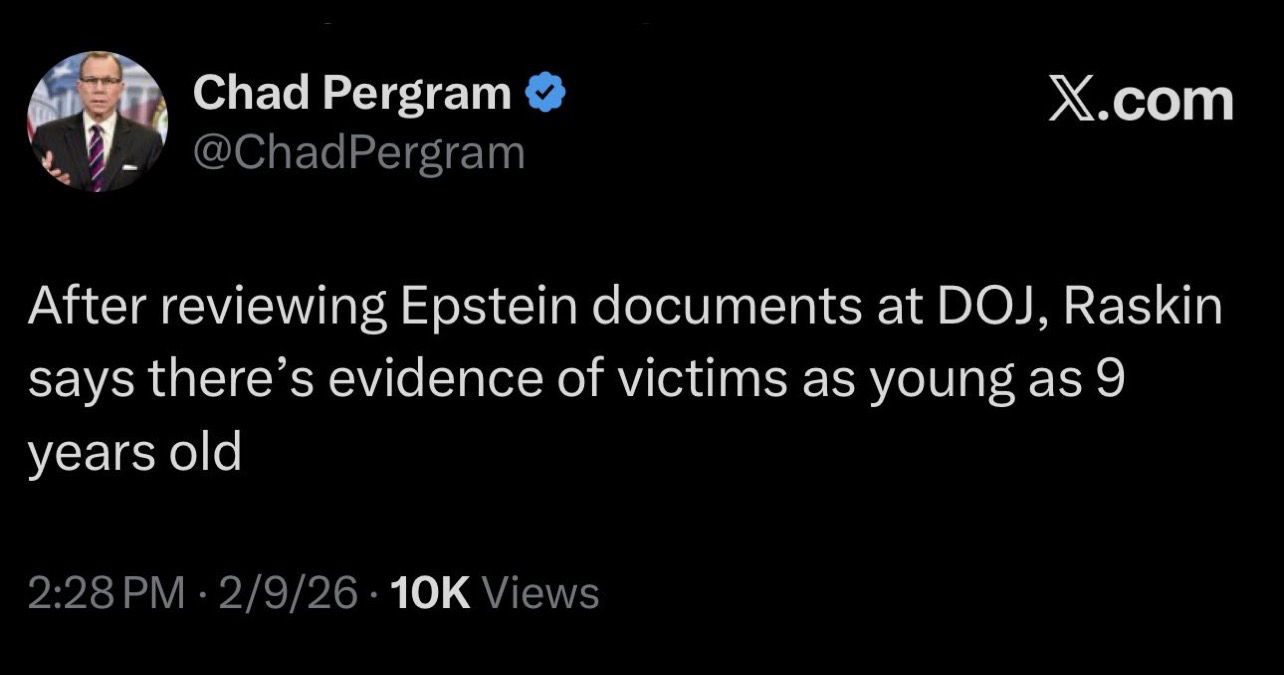The width and height of the screenshot is (1284, 675).
Task: Click the display name Chad Pergram
Action: (351, 94)
